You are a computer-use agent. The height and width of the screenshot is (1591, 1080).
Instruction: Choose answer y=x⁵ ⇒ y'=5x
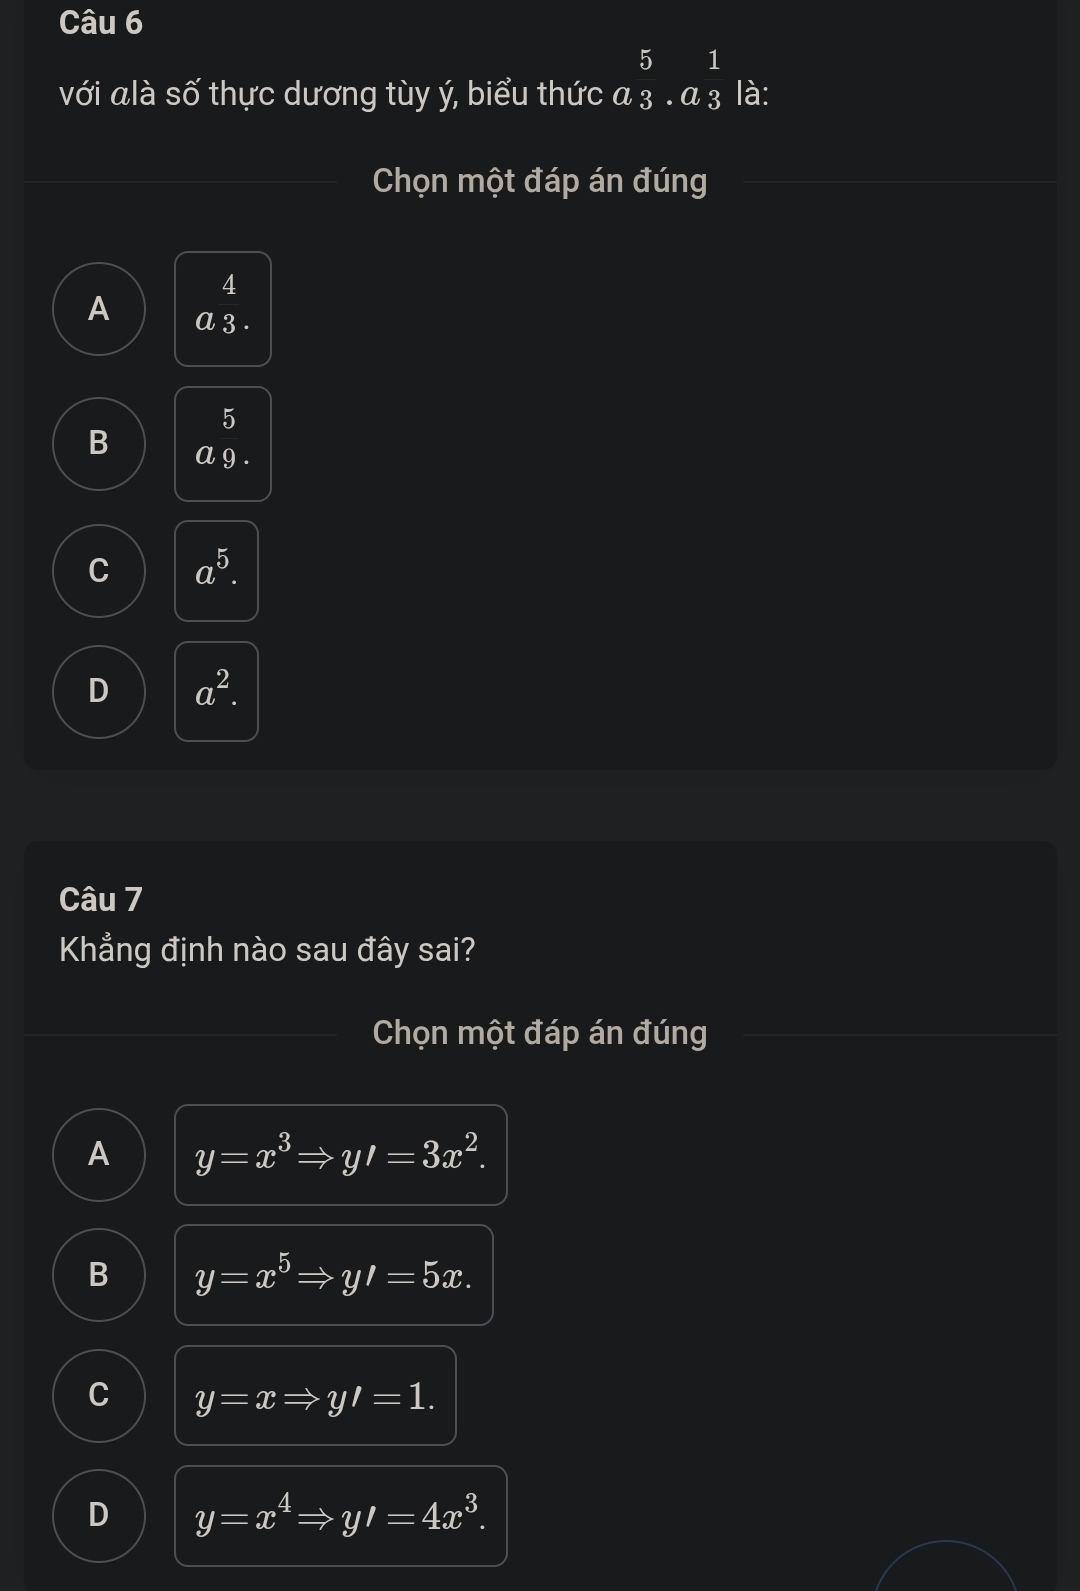(334, 1275)
